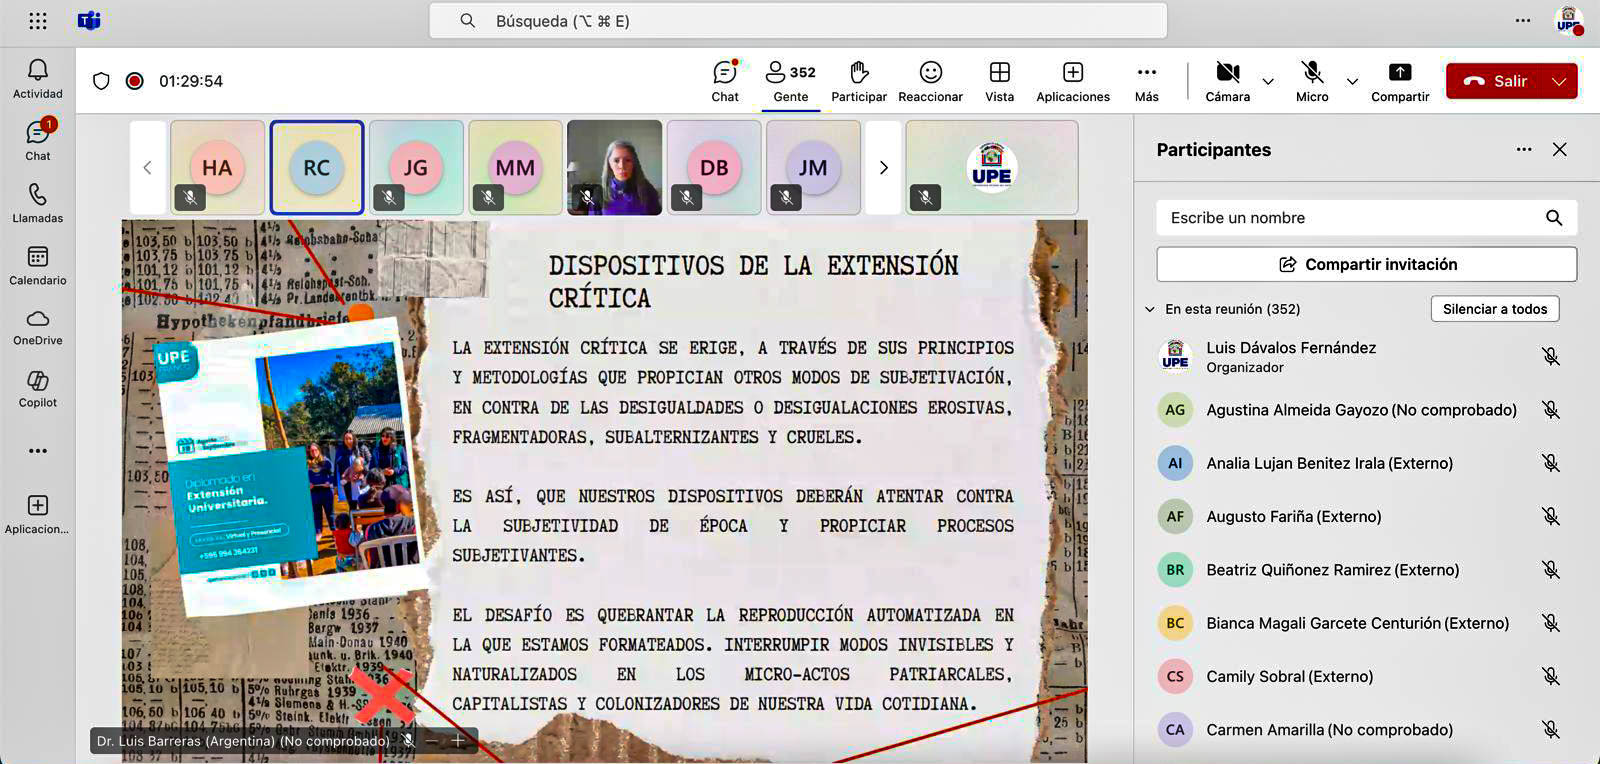Click the Escribe un nombre search field
This screenshot has height=764, width=1600.
point(1367,218)
